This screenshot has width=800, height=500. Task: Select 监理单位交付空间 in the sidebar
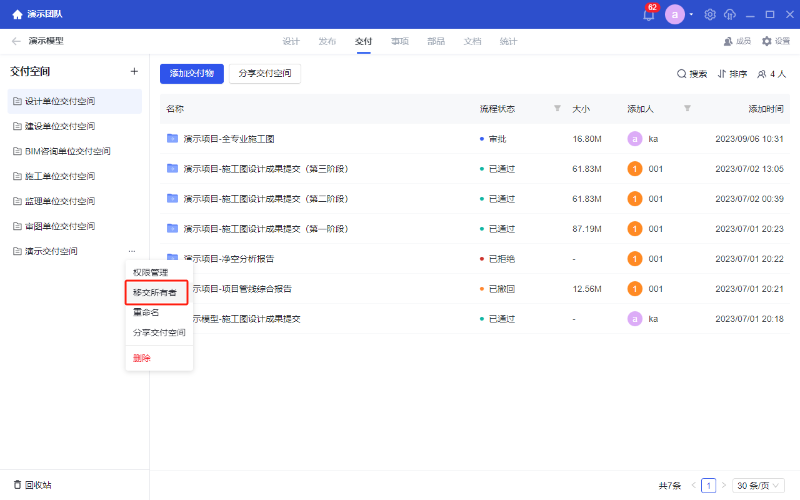(x=74, y=201)
